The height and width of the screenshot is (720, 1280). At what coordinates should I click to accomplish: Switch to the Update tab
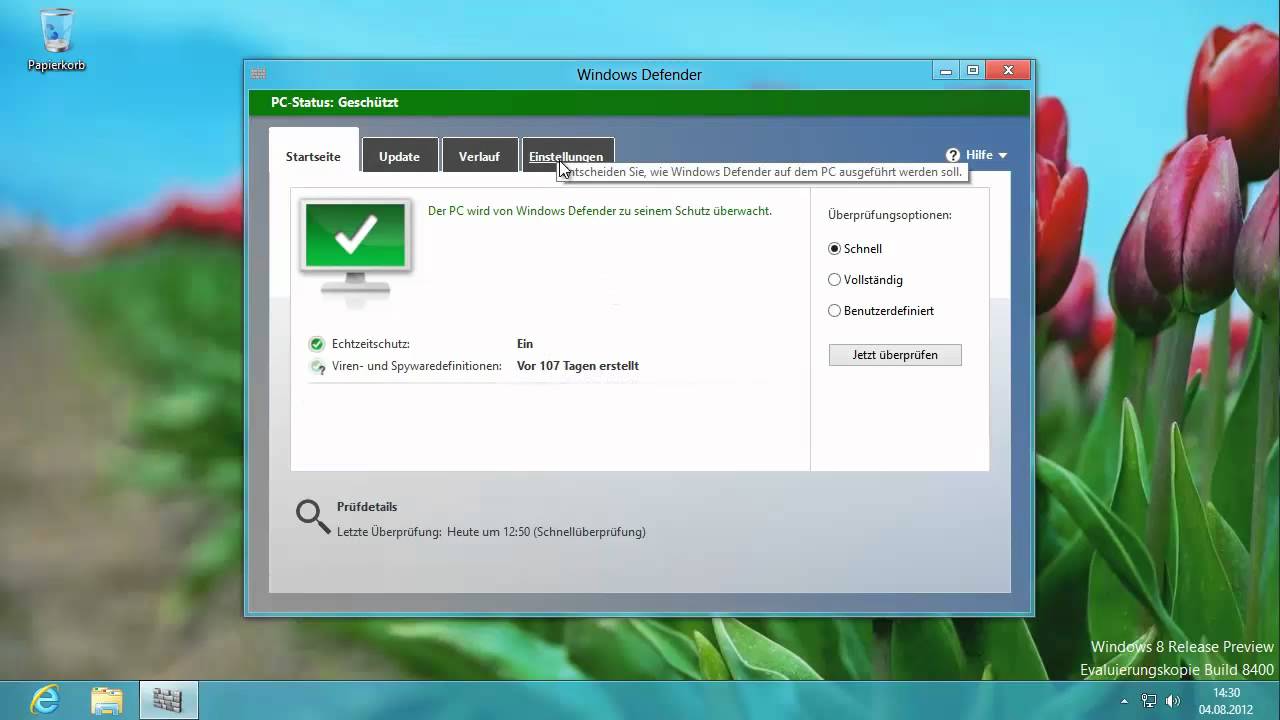point(399,157)
